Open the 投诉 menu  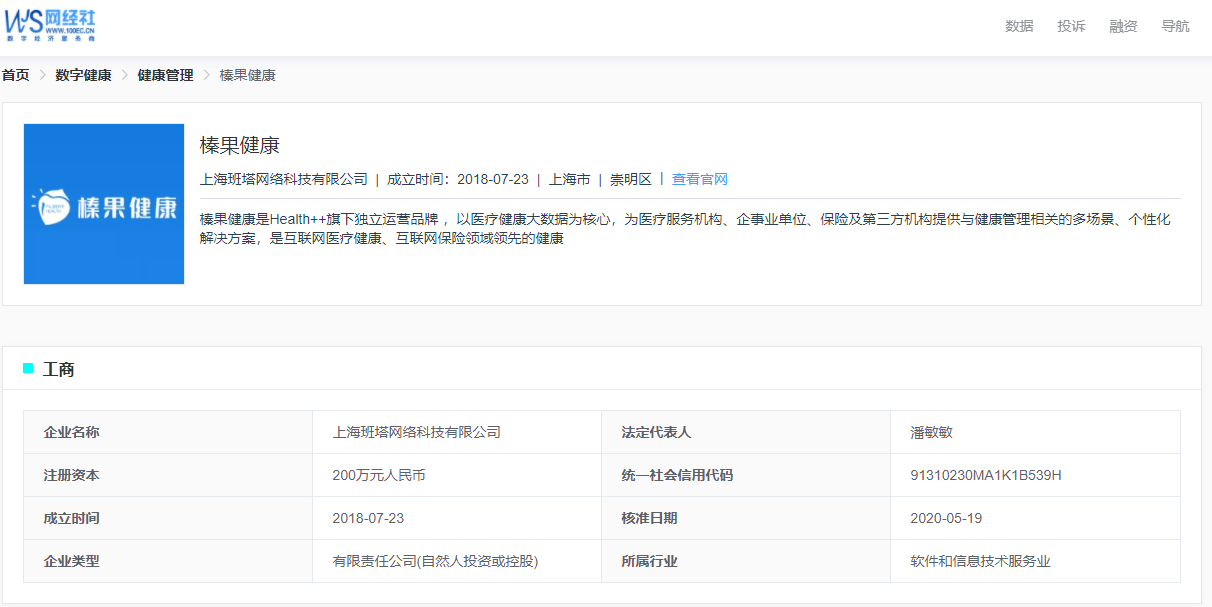pyautogui.click(x=1071, y=26)
